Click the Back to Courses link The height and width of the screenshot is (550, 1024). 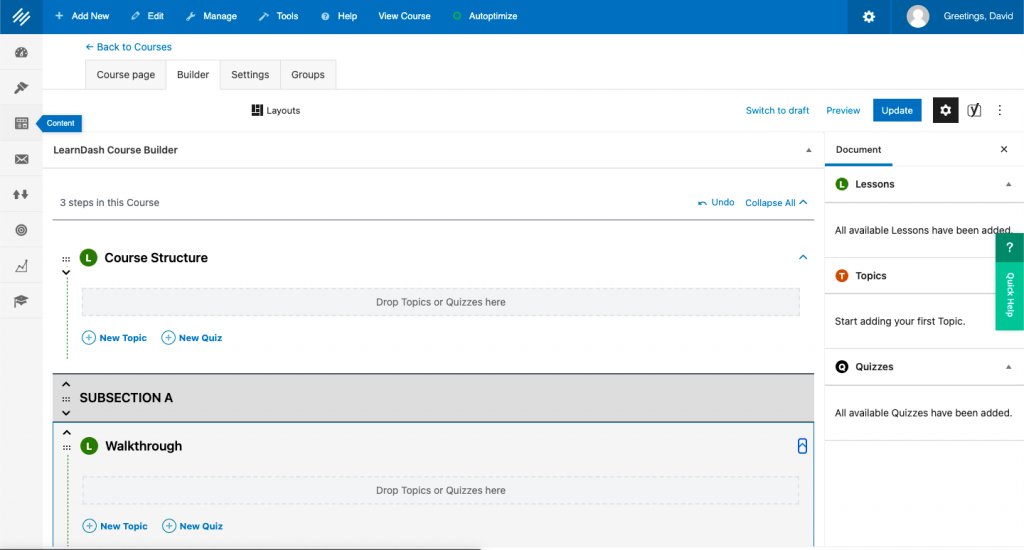click(129, 47)
